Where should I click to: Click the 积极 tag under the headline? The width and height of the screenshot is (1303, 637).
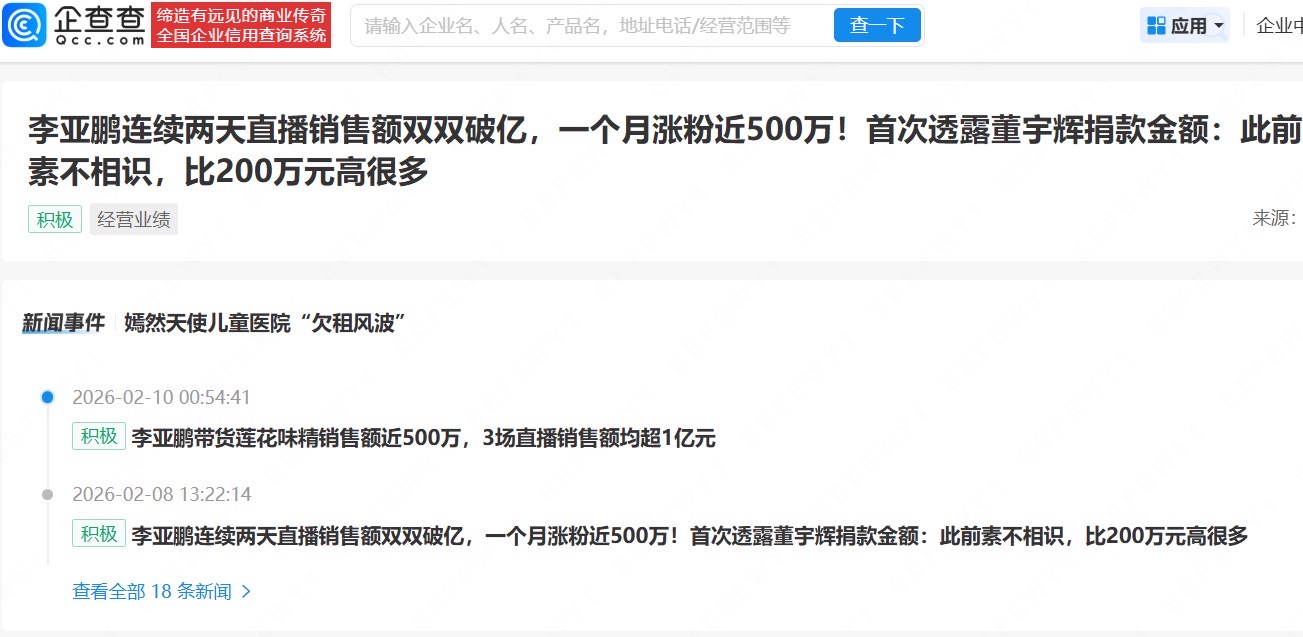(56, 219)
